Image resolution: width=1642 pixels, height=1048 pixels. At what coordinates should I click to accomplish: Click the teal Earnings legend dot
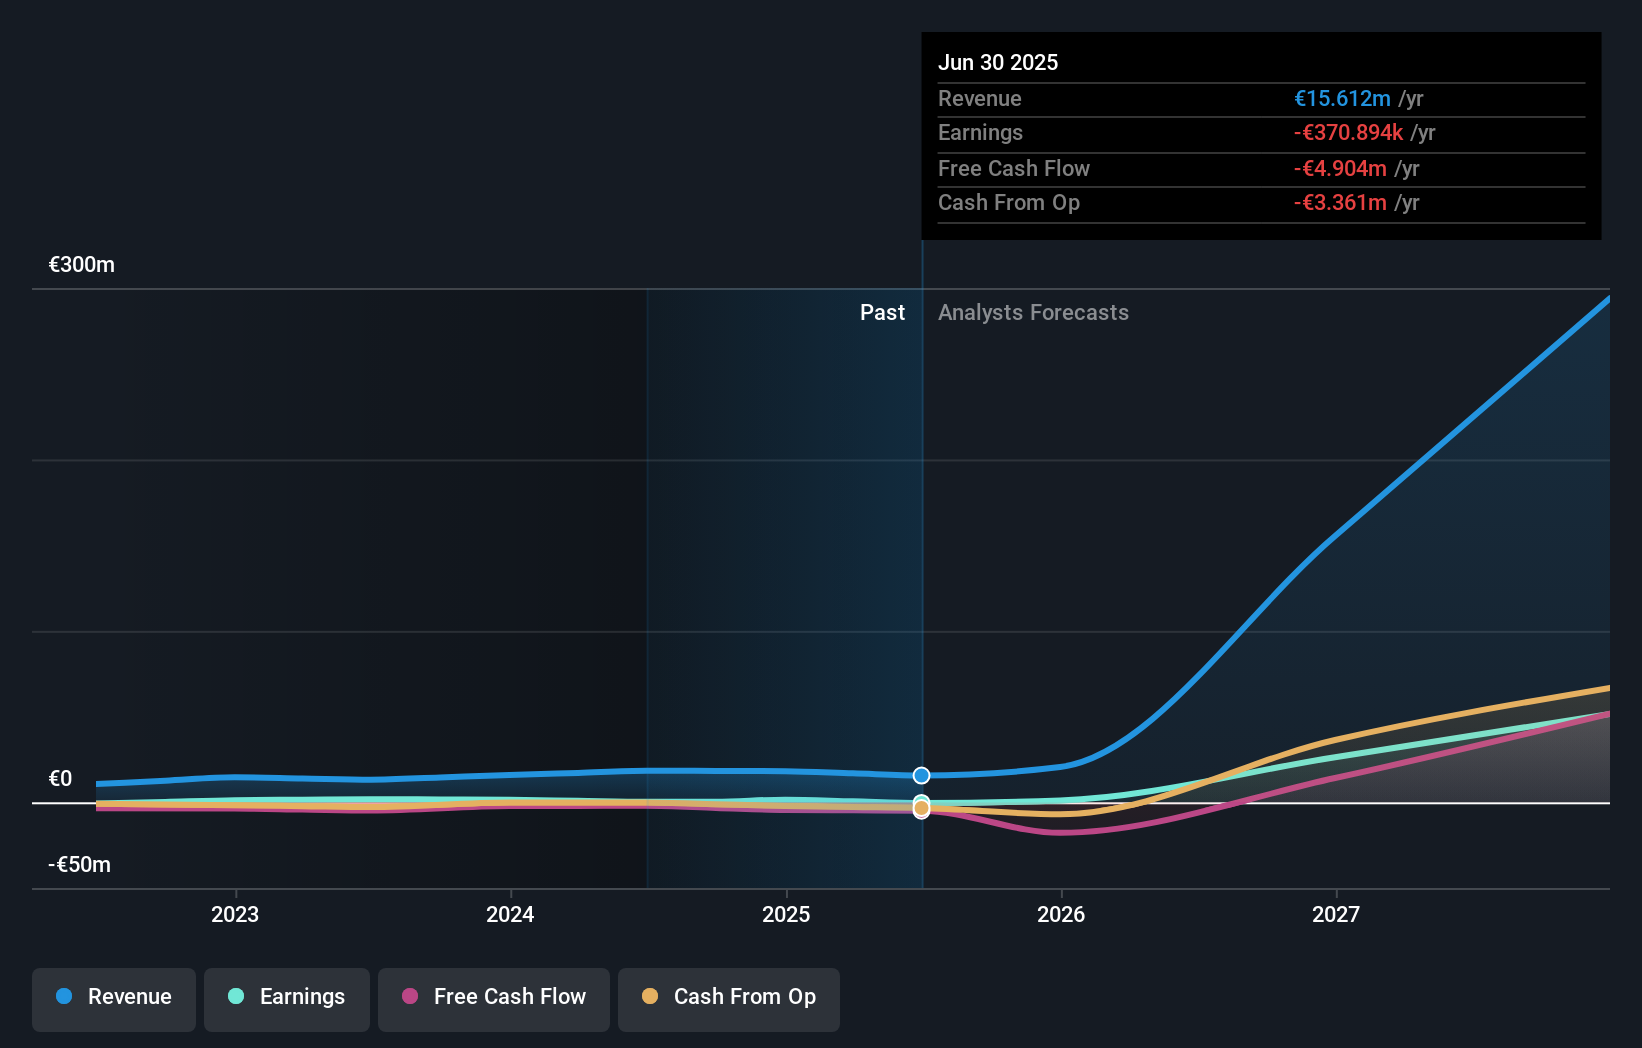[x=234, y=997]
